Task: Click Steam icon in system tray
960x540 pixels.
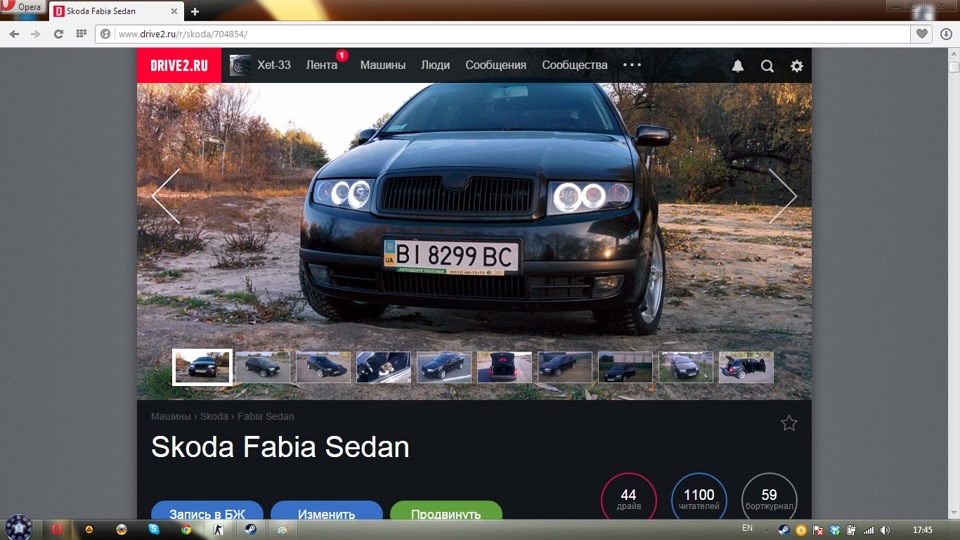Action: tap(784, 530)
